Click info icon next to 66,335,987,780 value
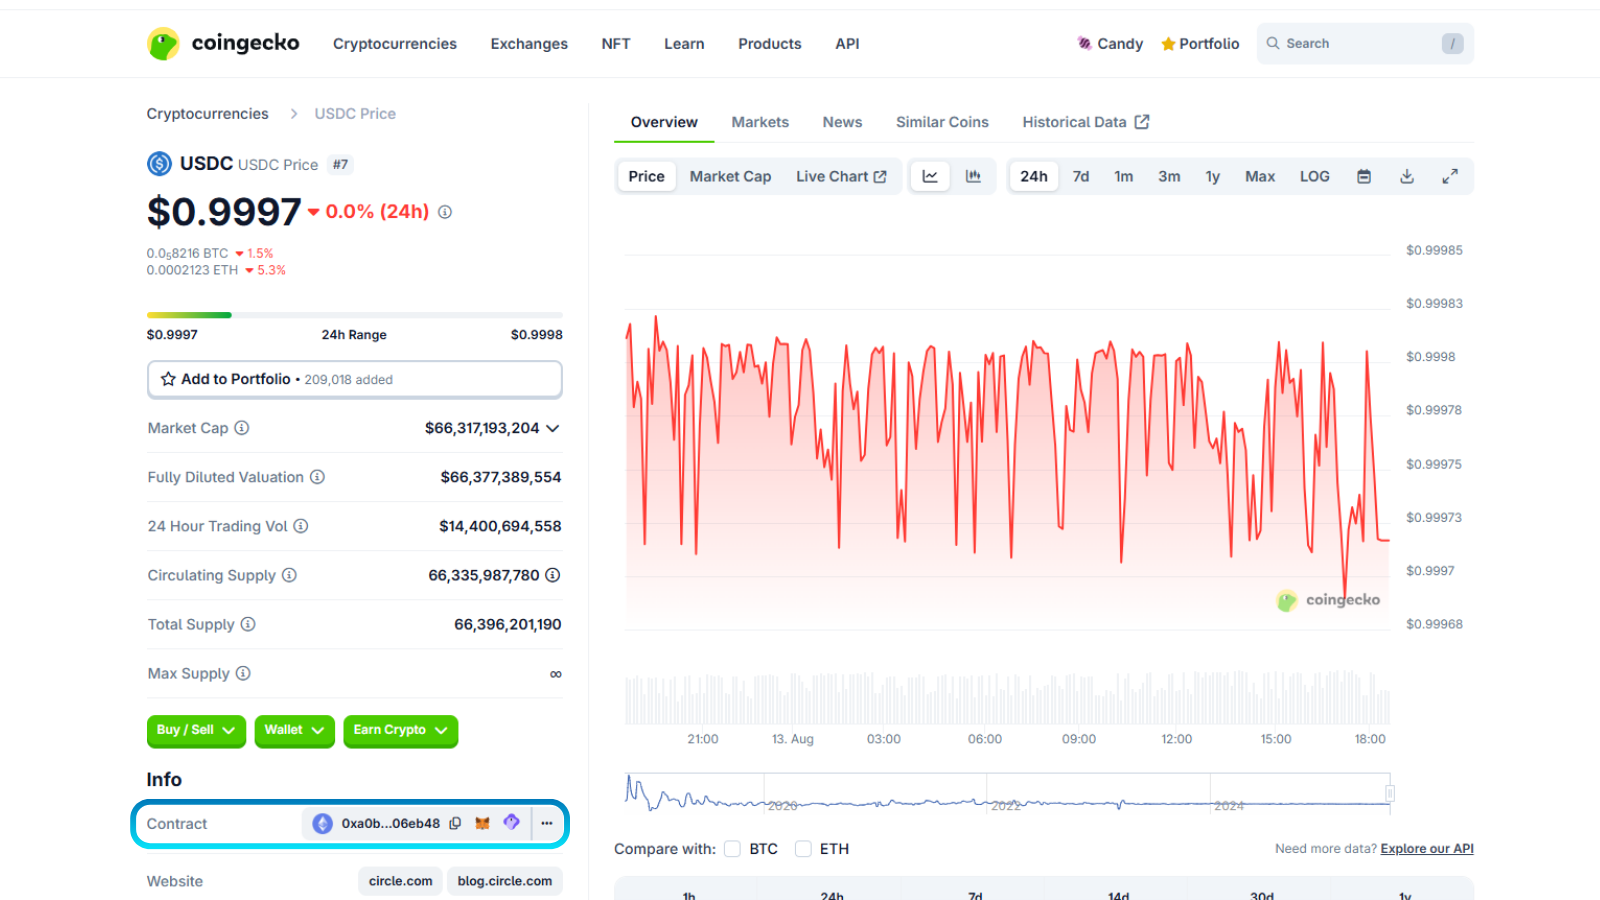Screen dimensions: 1600x900 pyautogui.click(x=553, y=575)
